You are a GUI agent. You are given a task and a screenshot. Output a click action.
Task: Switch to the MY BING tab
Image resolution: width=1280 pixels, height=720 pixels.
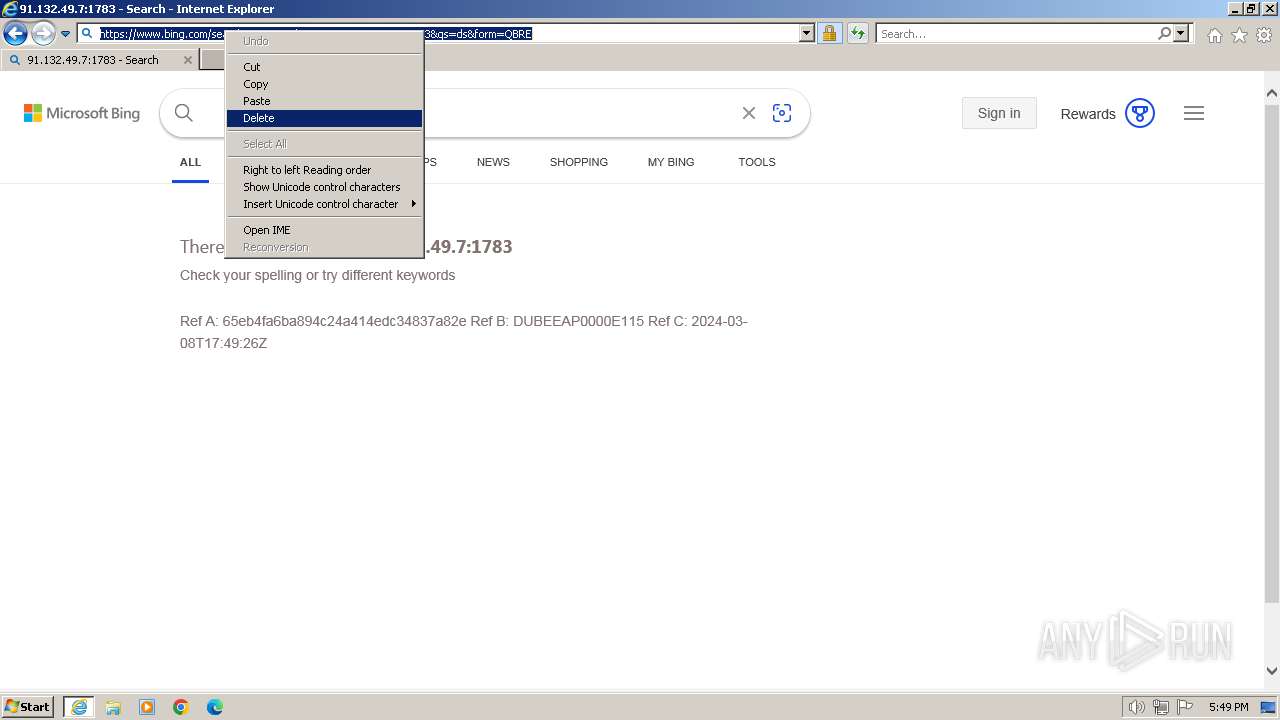671,162
